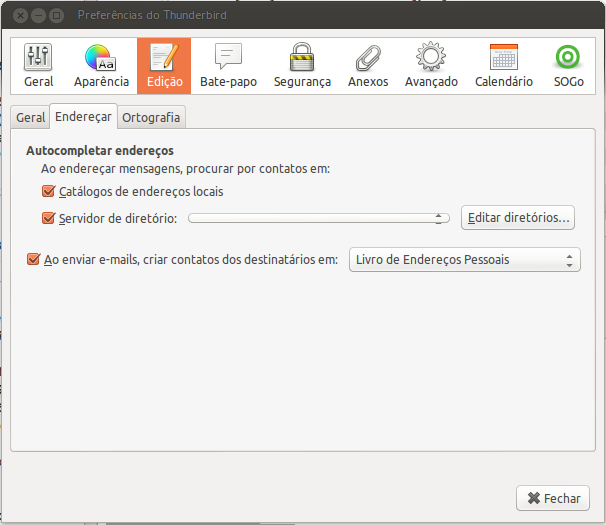Viewport: 606px width, 525px height.
Task: Toggle the Servidor de diretório checkbox
Action: point(49,218)
